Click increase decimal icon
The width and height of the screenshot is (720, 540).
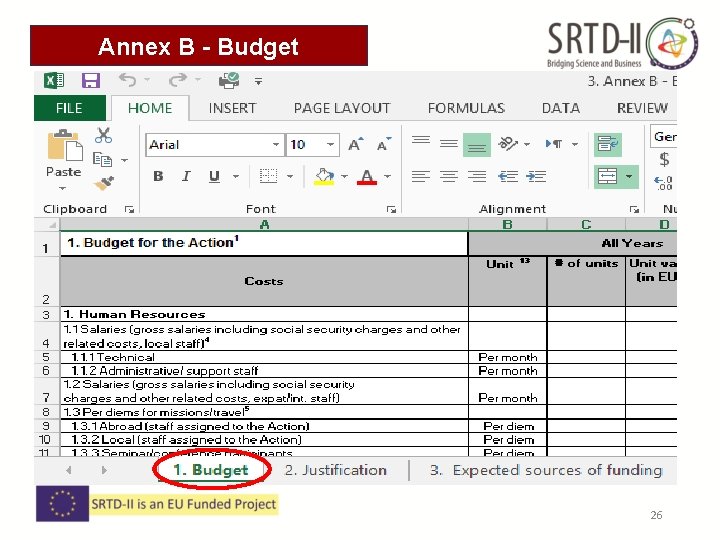pos(664,183)
